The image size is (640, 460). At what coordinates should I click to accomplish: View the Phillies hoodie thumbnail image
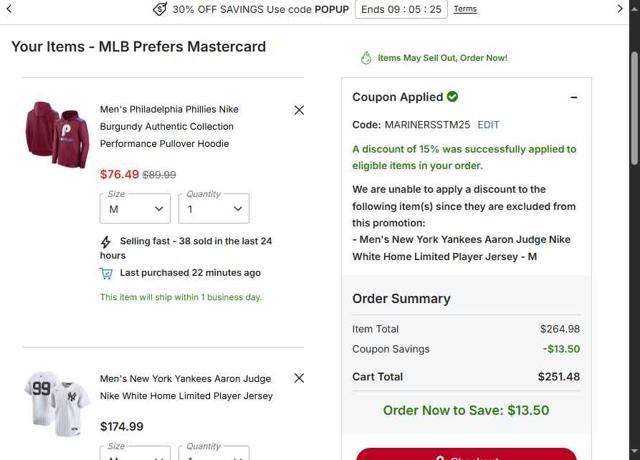tap(57, 133)
